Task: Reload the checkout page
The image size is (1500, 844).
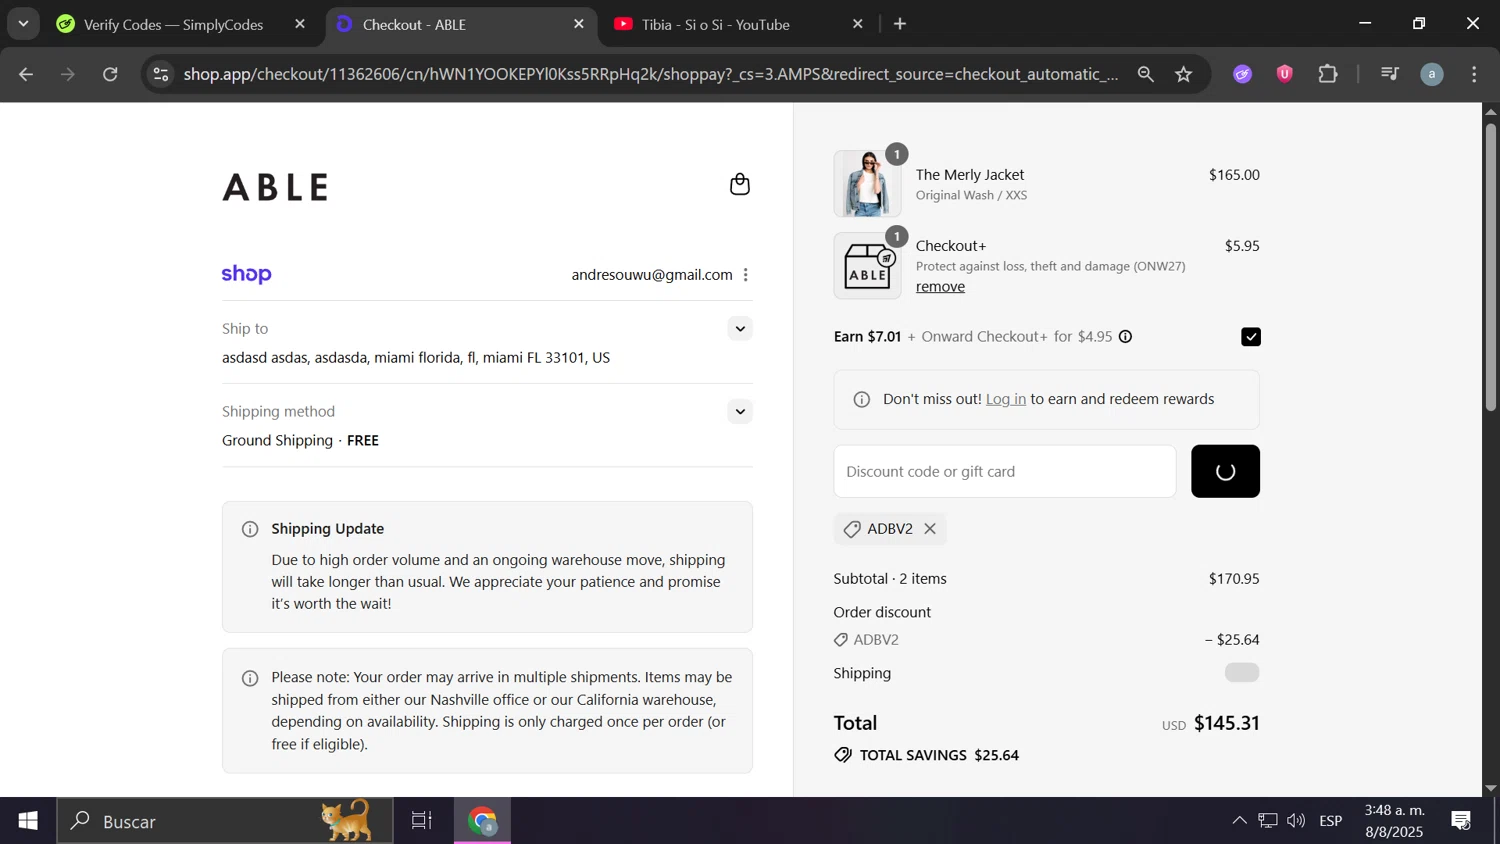Action: point(110,74)
